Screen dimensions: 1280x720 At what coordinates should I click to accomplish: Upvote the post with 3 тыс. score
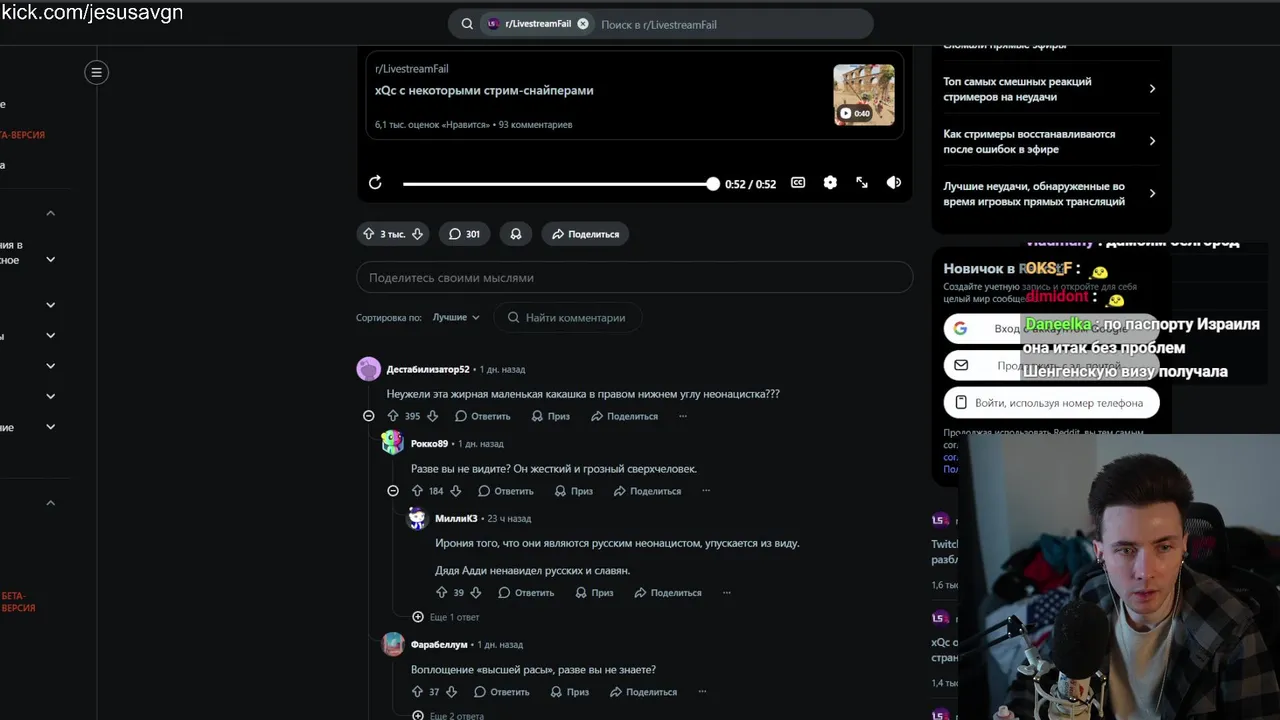point(369,234)
